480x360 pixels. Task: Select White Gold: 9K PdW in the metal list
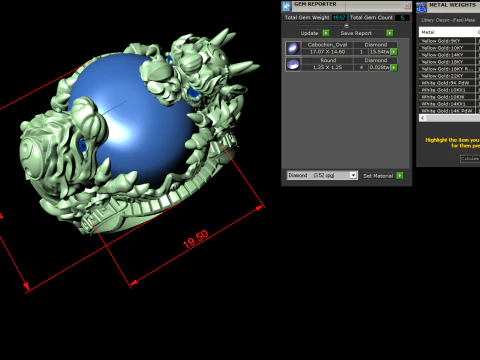click(x=447, y=83)
